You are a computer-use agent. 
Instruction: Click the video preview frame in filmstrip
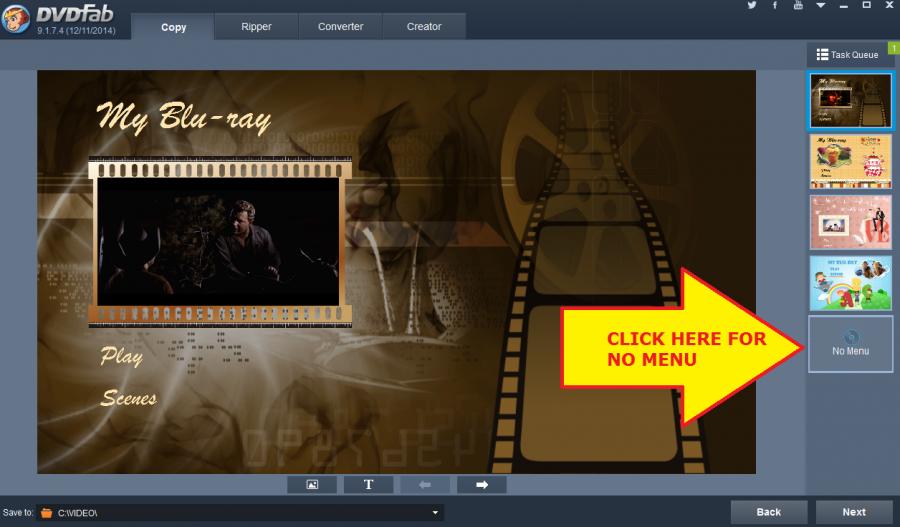pos(218,242)
